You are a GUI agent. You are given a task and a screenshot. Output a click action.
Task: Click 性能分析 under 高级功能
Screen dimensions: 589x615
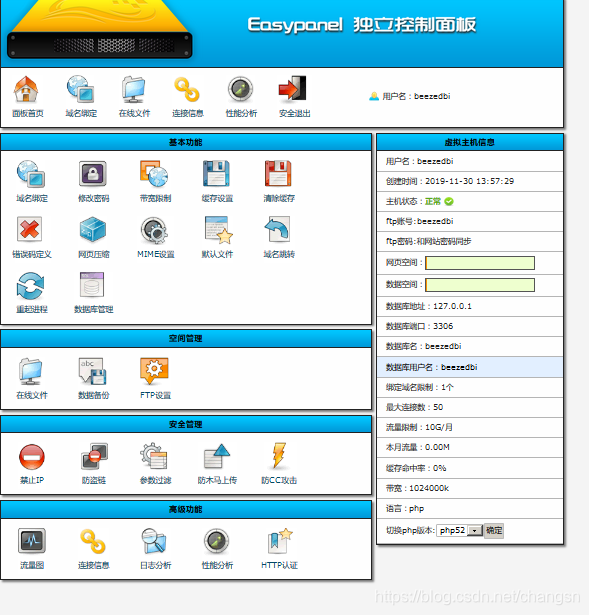(x=216, y=541)
